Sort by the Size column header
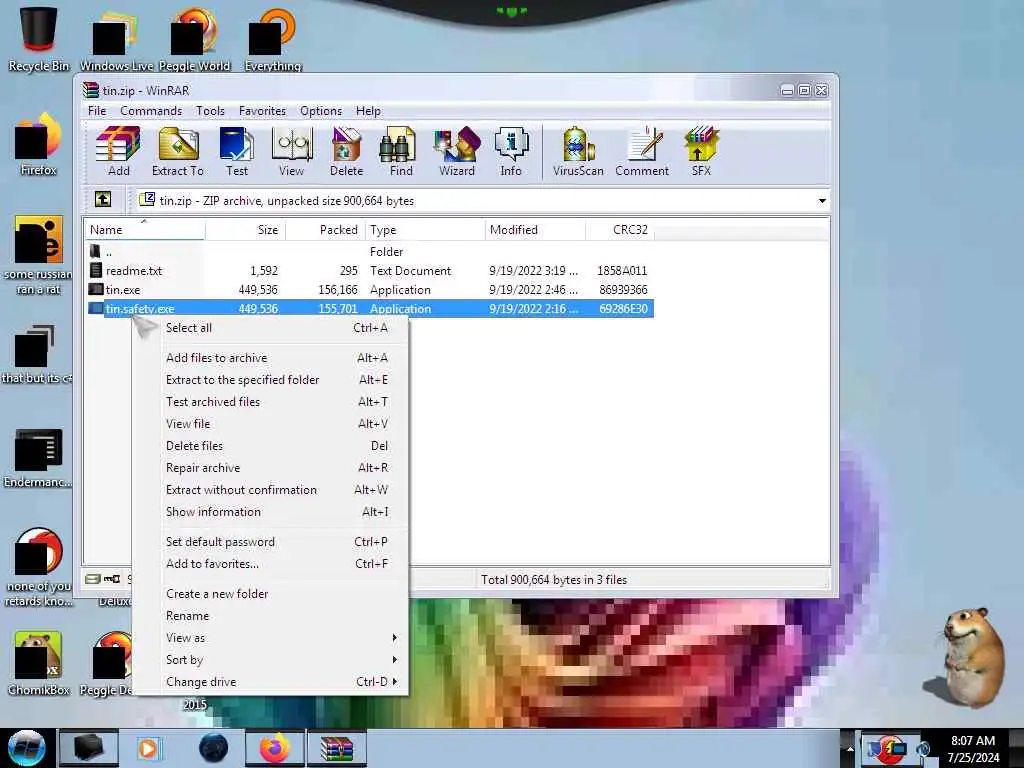This screenshot has width=1024, height=768. click(245, 230)
